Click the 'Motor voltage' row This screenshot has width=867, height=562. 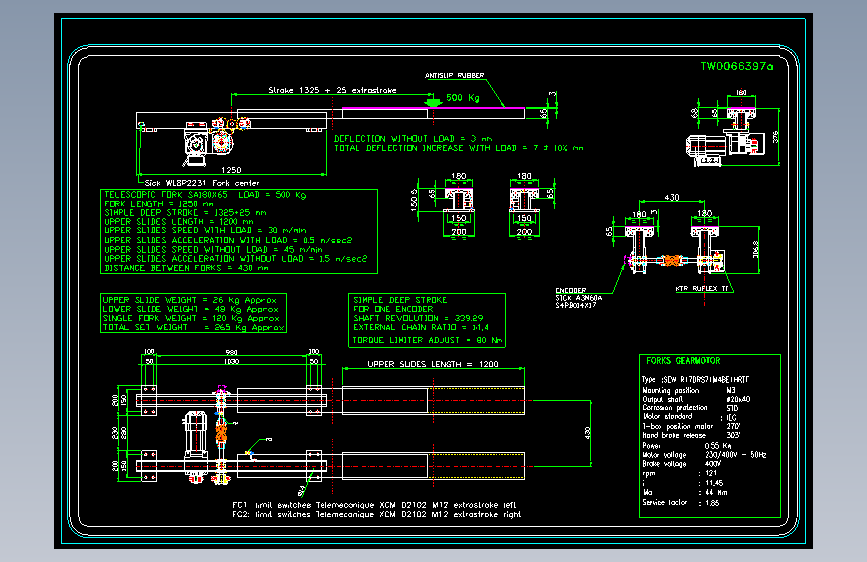[x=704, y=455]
